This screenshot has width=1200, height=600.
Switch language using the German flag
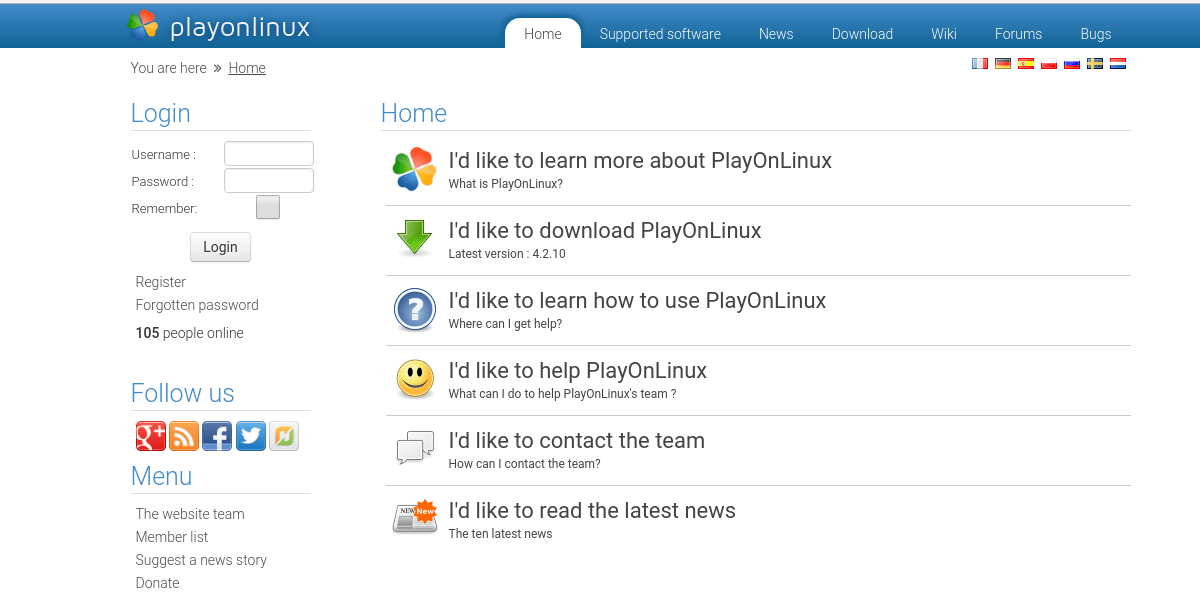coord(1003,63)
